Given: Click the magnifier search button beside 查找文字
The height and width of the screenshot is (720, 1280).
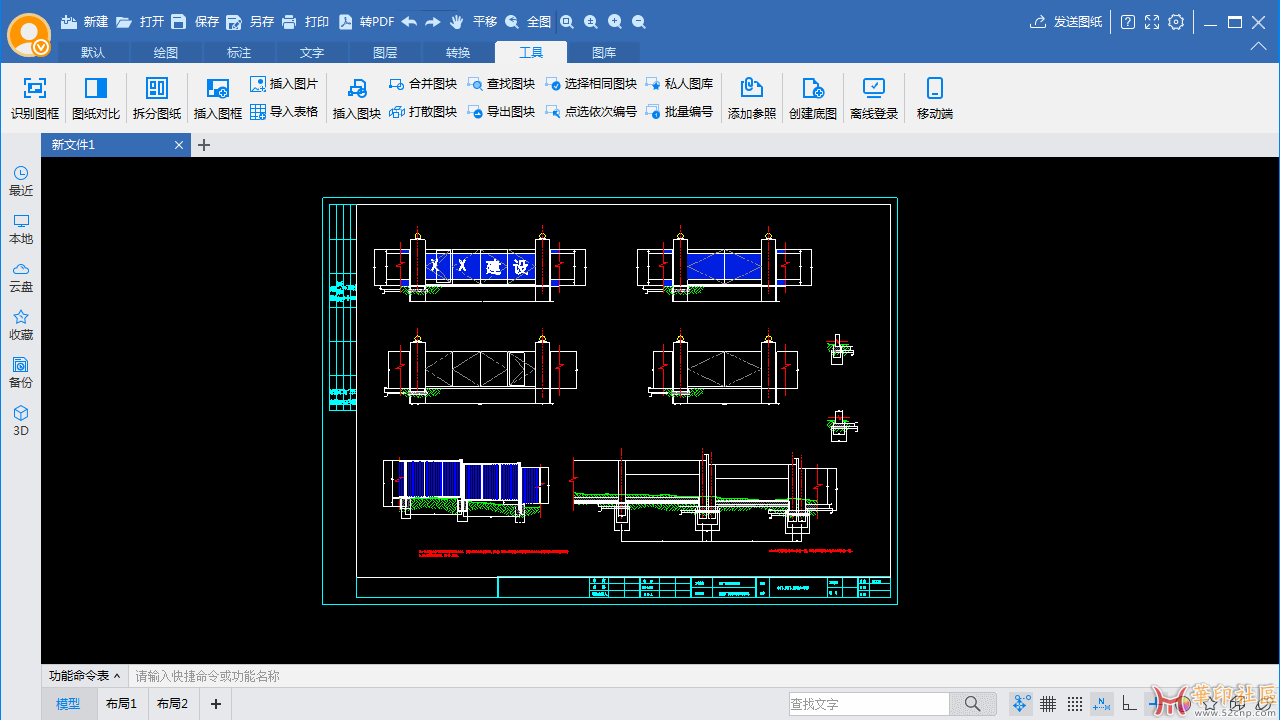Looking at the screenshot, I should [973, 704].
